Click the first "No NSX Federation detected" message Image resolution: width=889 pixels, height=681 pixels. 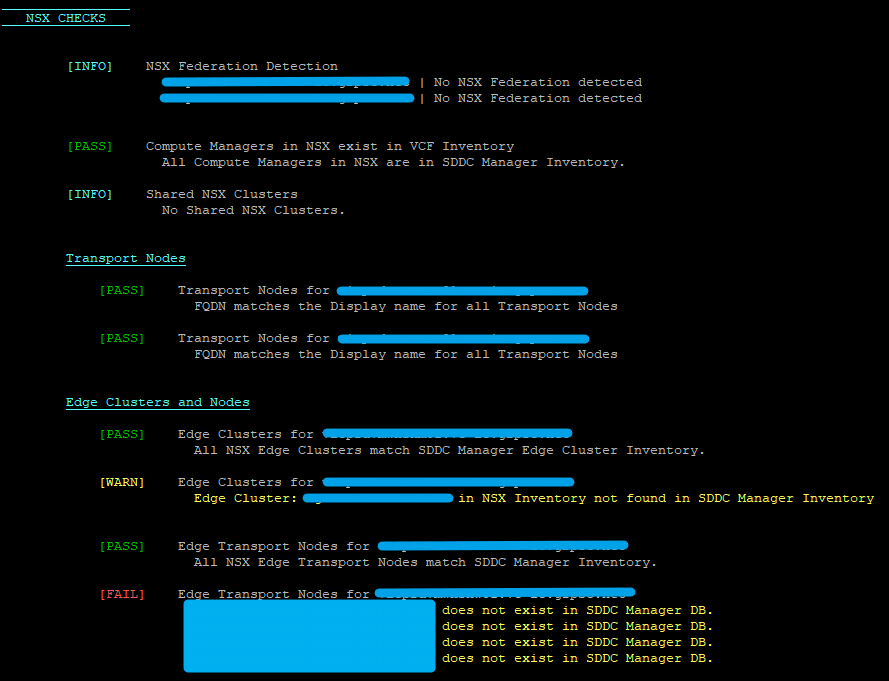pos(537,82)
